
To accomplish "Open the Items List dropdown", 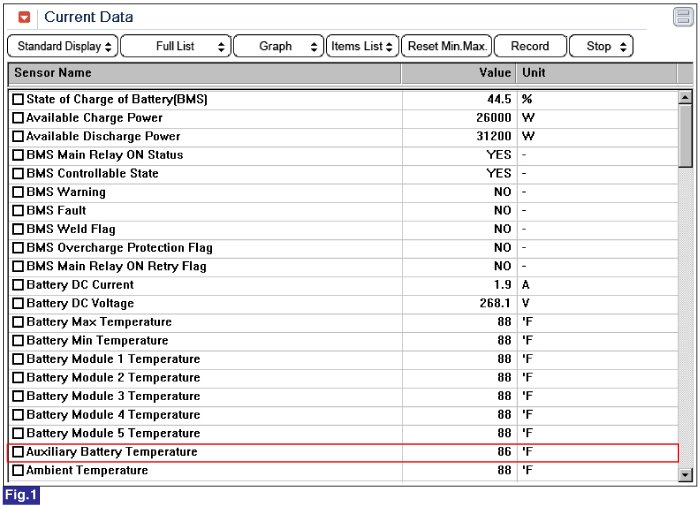I will pyautogui.click(x=362, y=46).
